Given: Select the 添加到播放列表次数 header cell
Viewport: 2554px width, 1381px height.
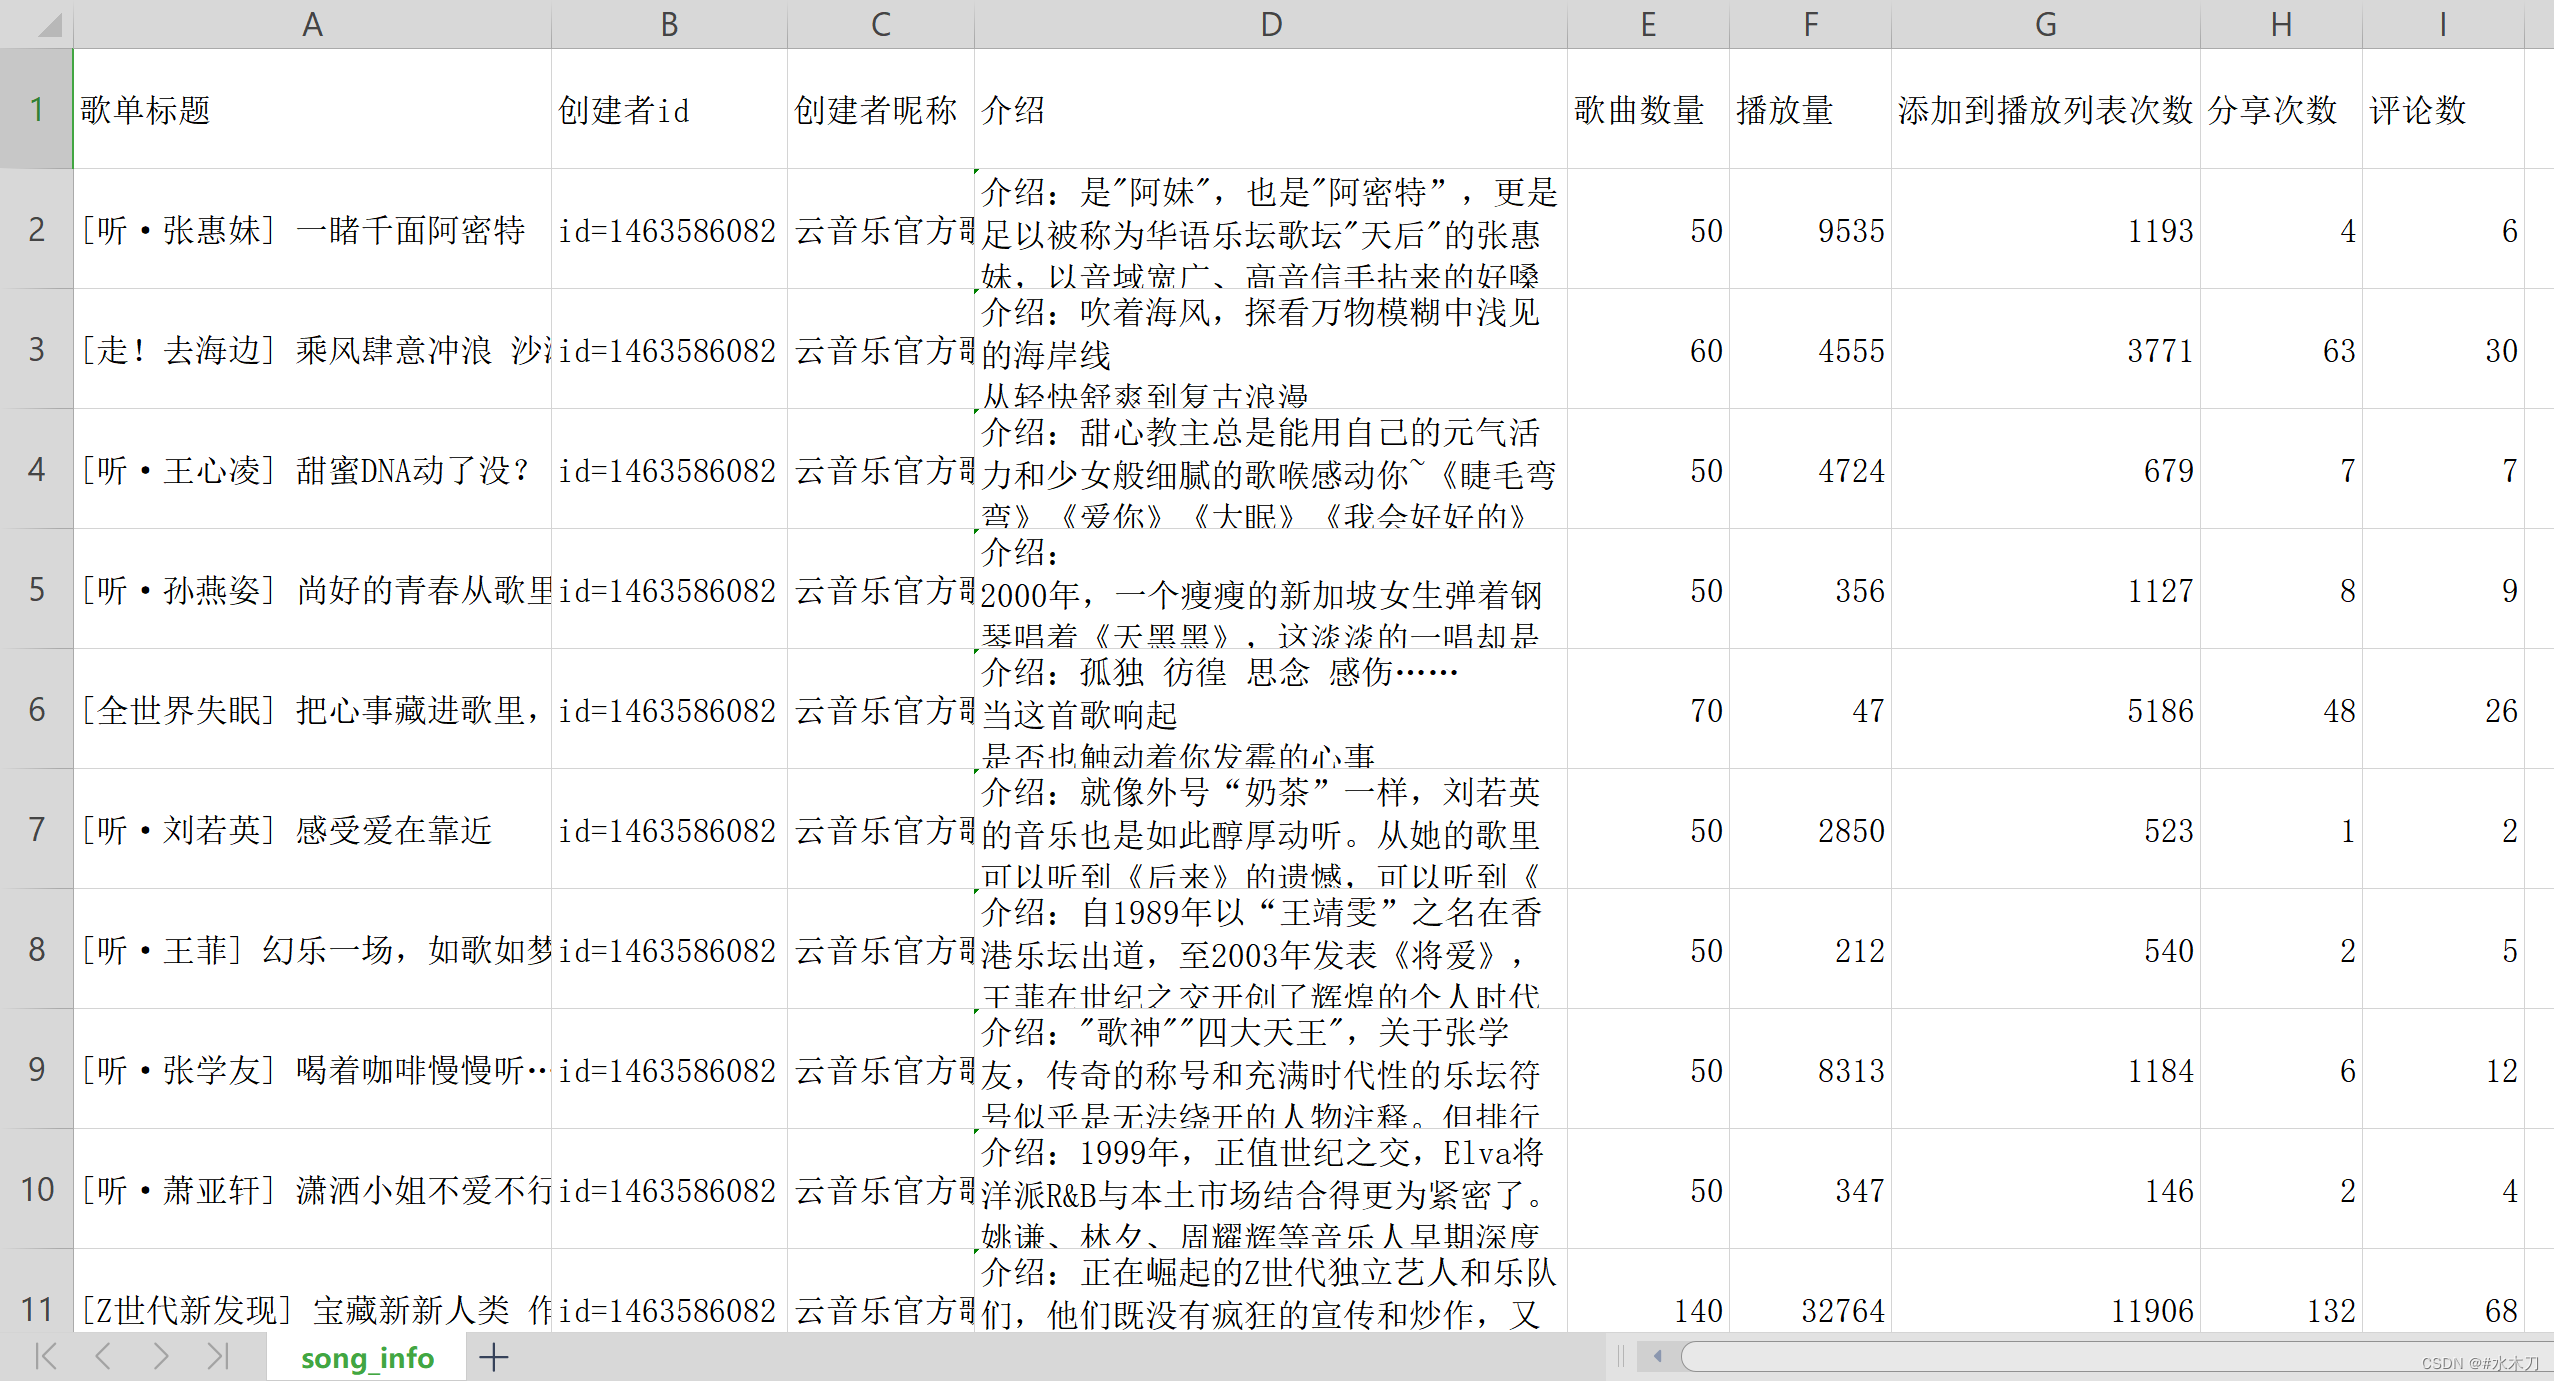Looking at the screenshot, I should [x=2045, y=109].
